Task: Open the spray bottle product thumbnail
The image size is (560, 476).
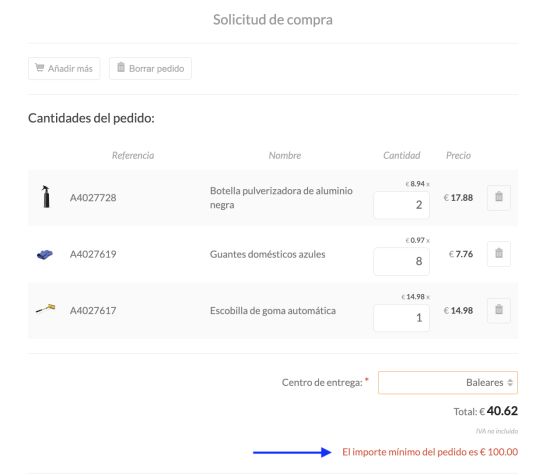Action: [x=46, y=196]
